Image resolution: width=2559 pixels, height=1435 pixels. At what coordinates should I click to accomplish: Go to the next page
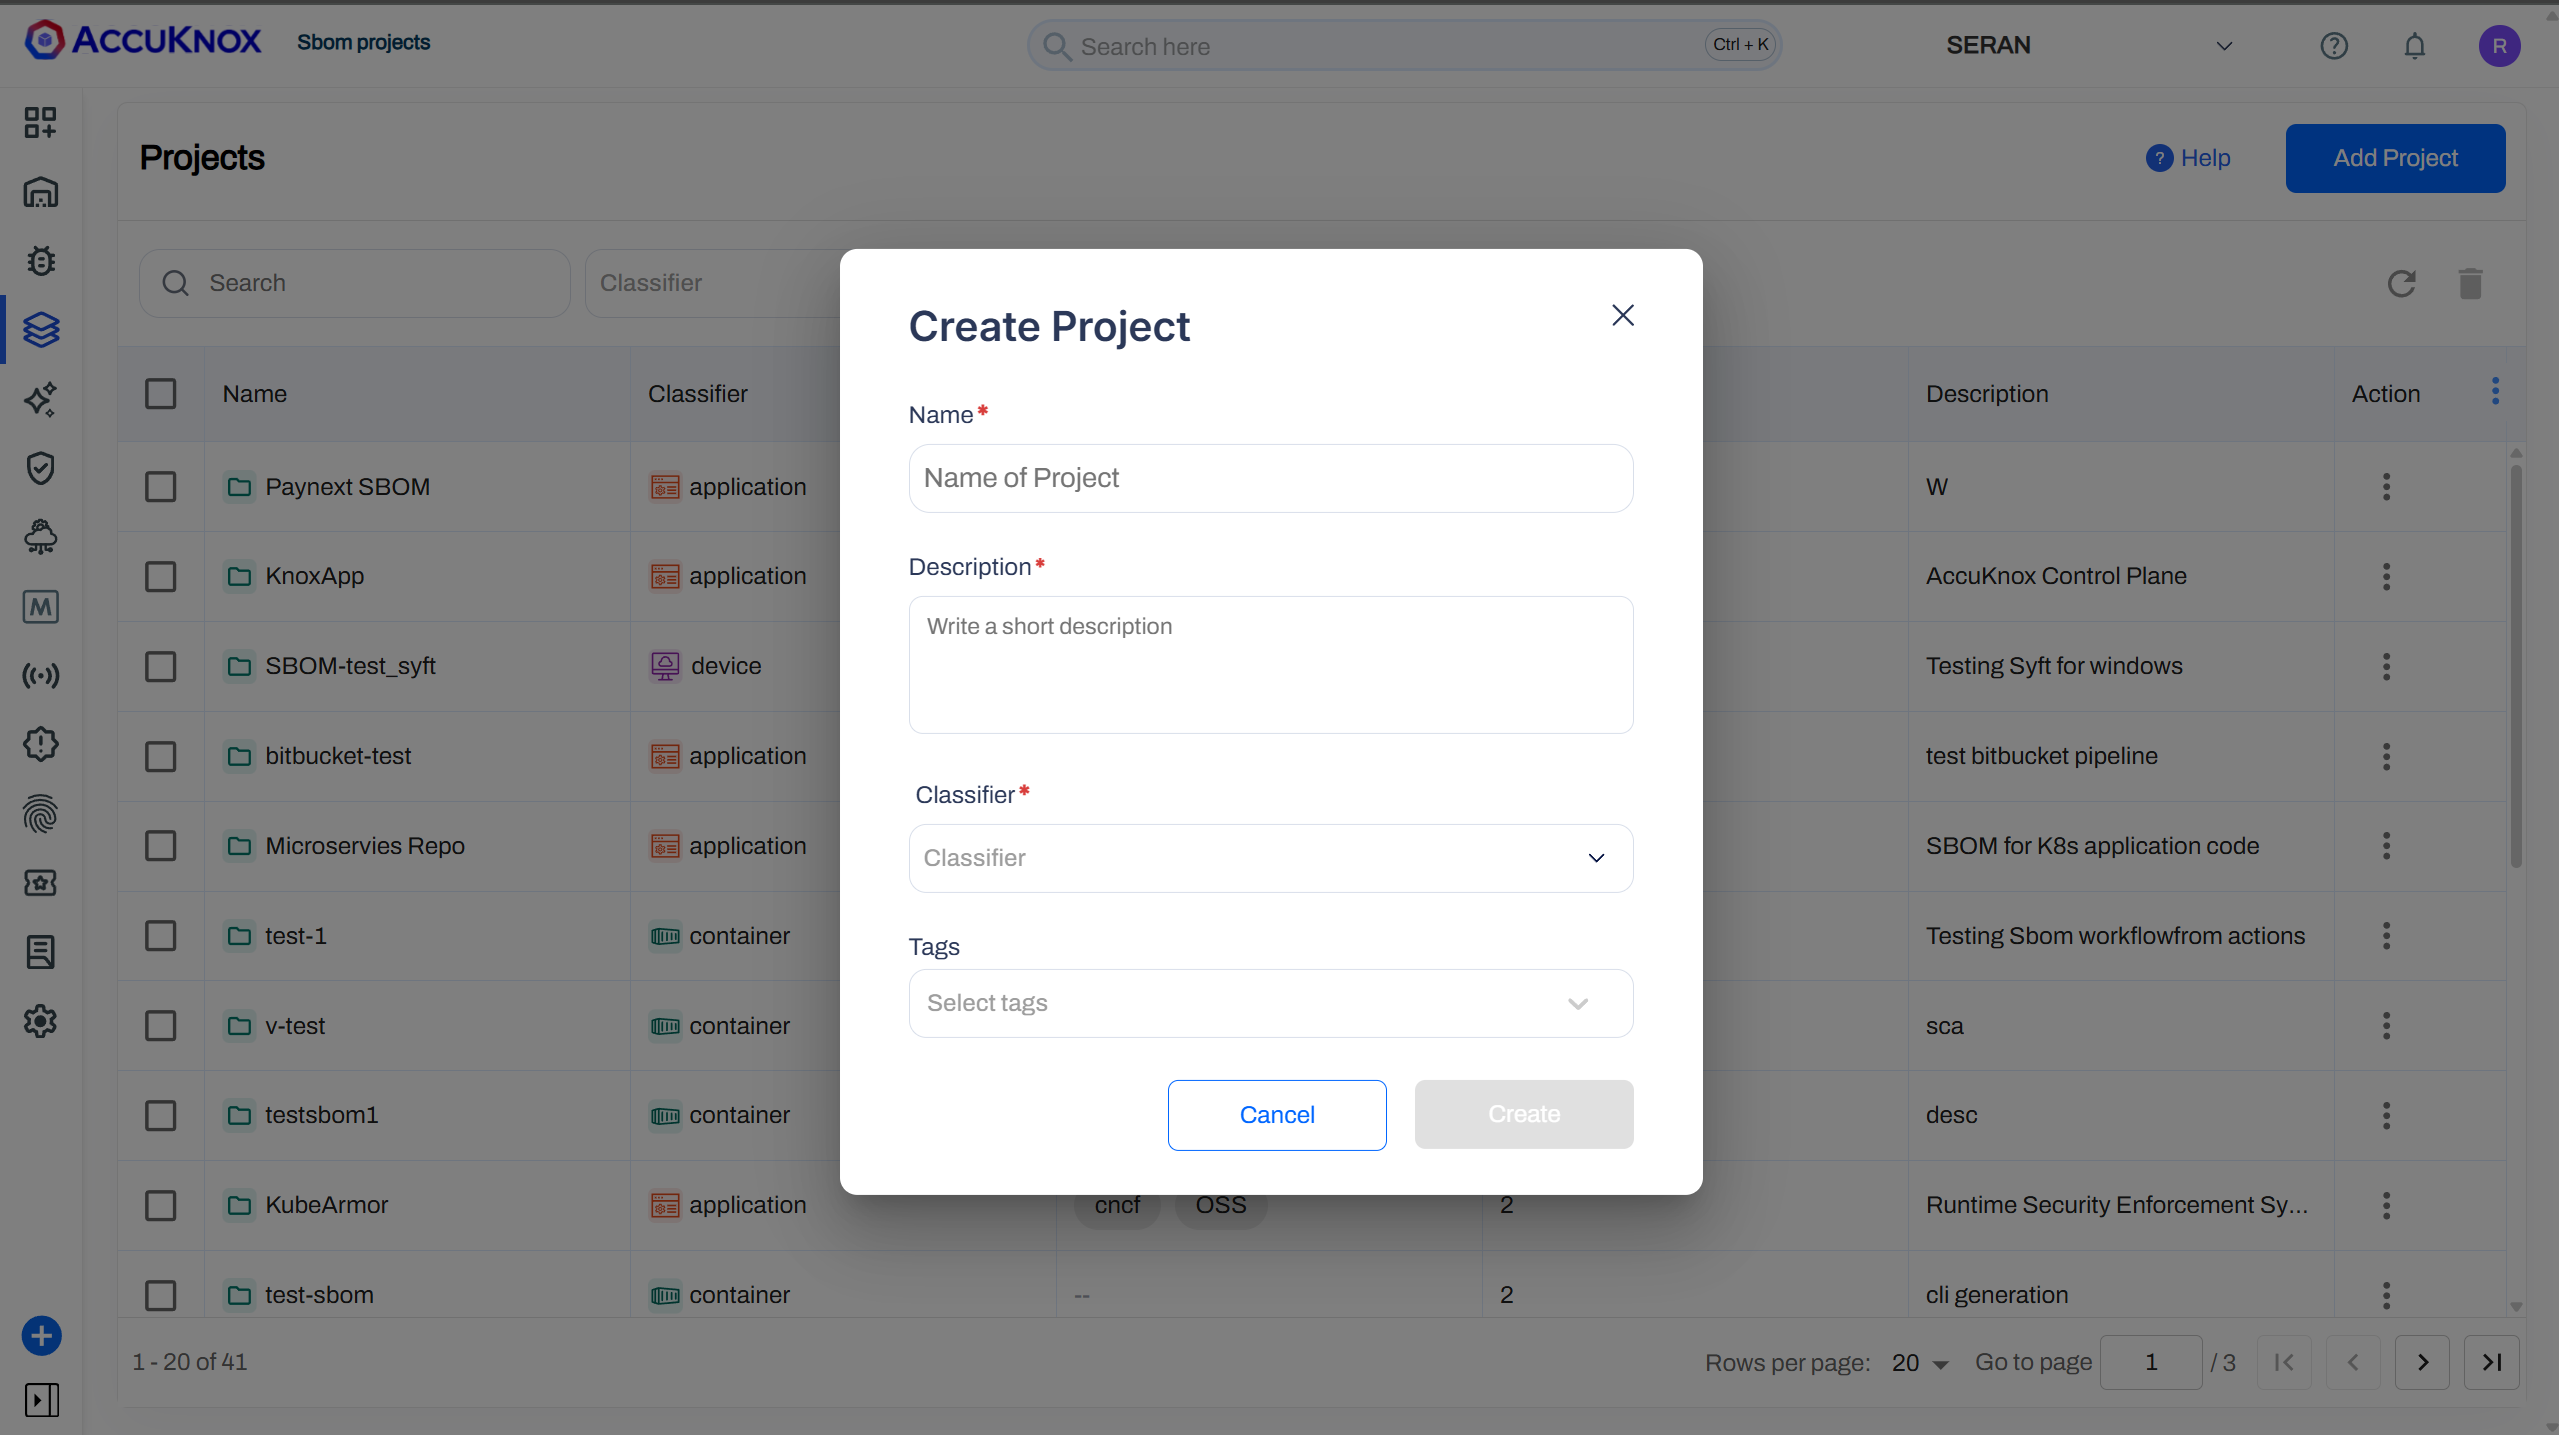[x=2421, y=1363]
